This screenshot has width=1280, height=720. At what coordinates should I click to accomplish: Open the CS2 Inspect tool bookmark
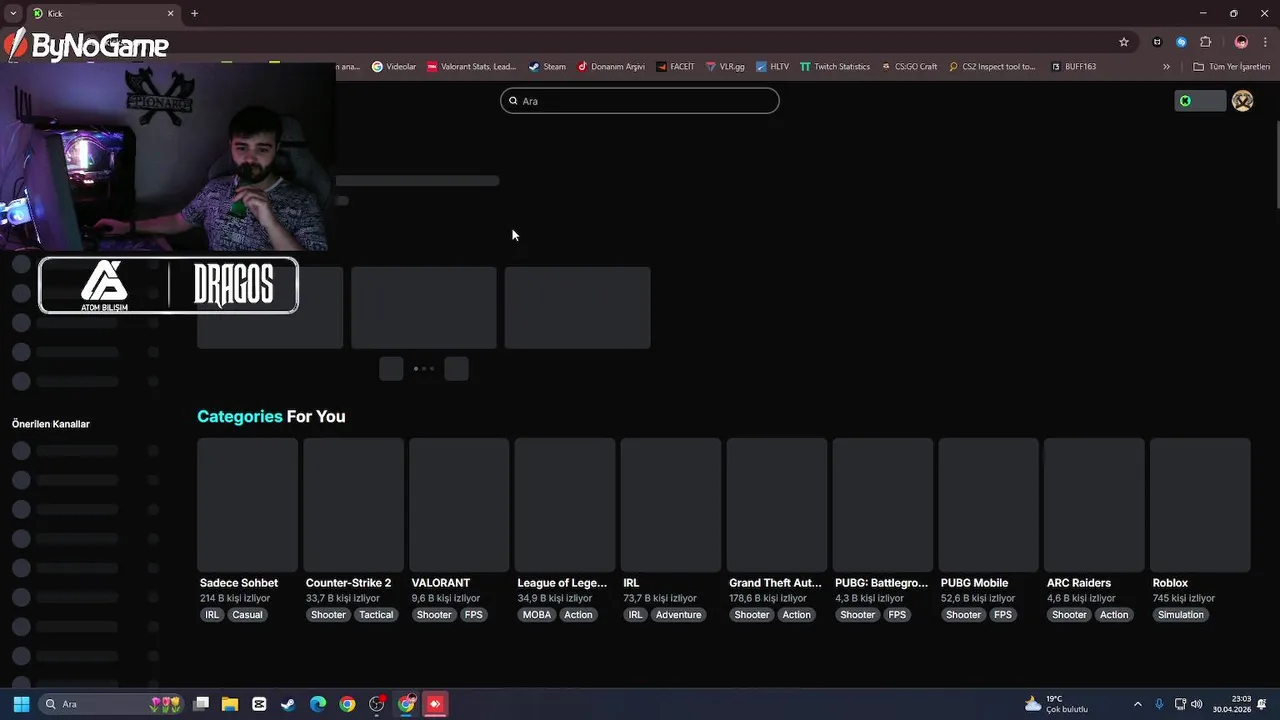click(x=992, y=67)
